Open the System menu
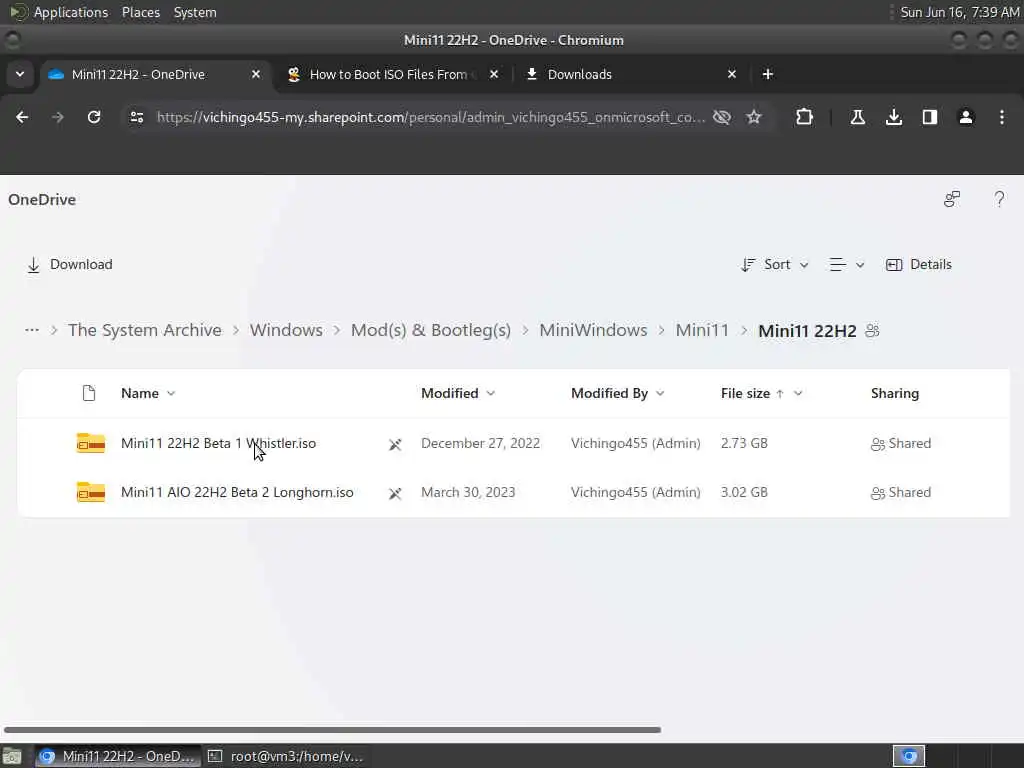This screenshot has height=768, width=1024. tap(195, 12)
